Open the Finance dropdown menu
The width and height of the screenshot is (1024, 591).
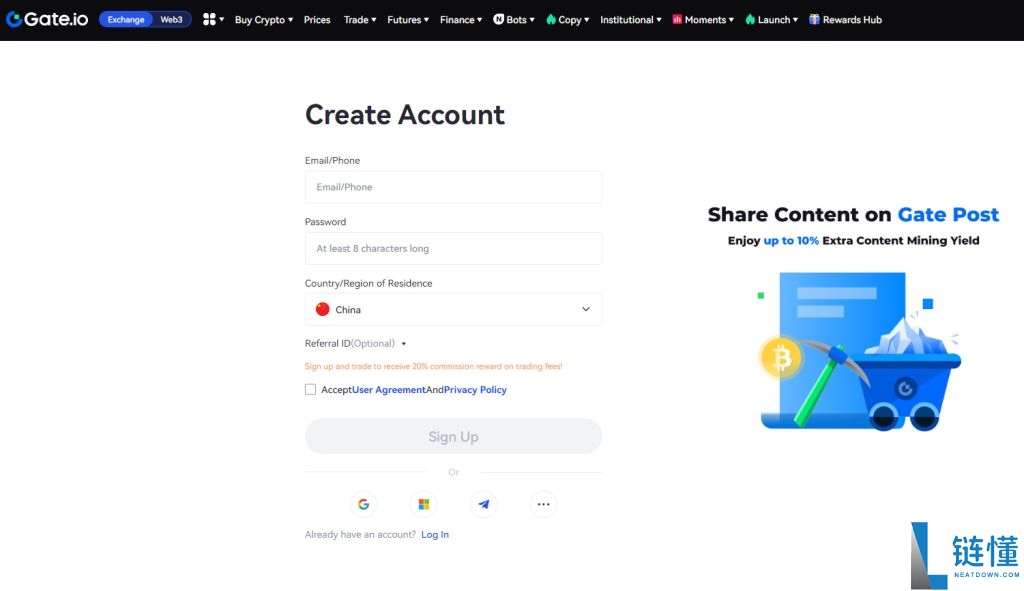click(x=461, y=20)
